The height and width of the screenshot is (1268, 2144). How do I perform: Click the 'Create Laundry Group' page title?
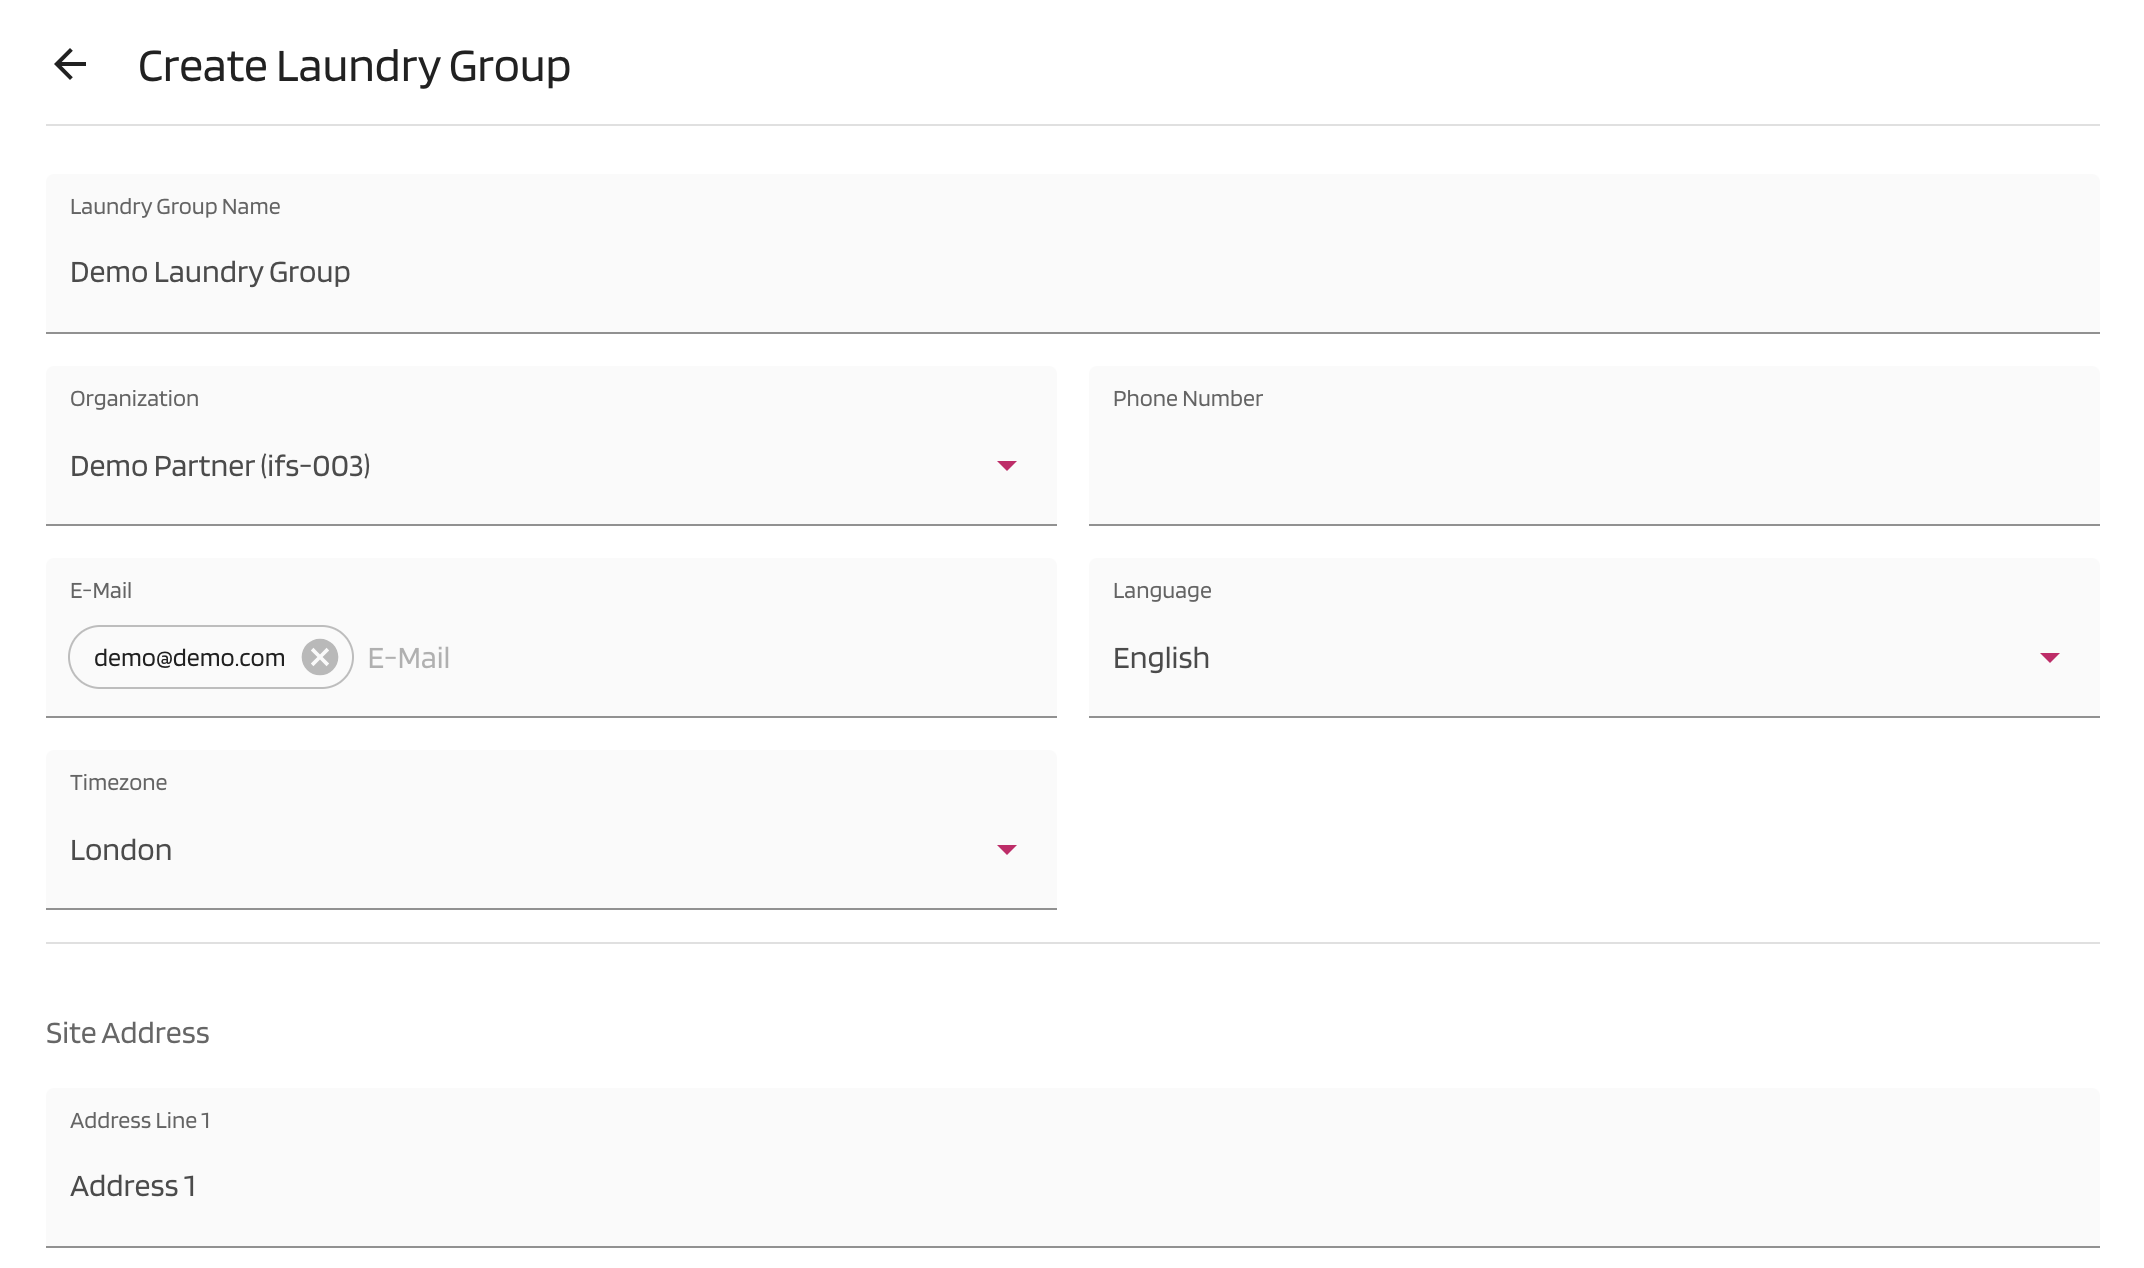[x=354, y=66]
